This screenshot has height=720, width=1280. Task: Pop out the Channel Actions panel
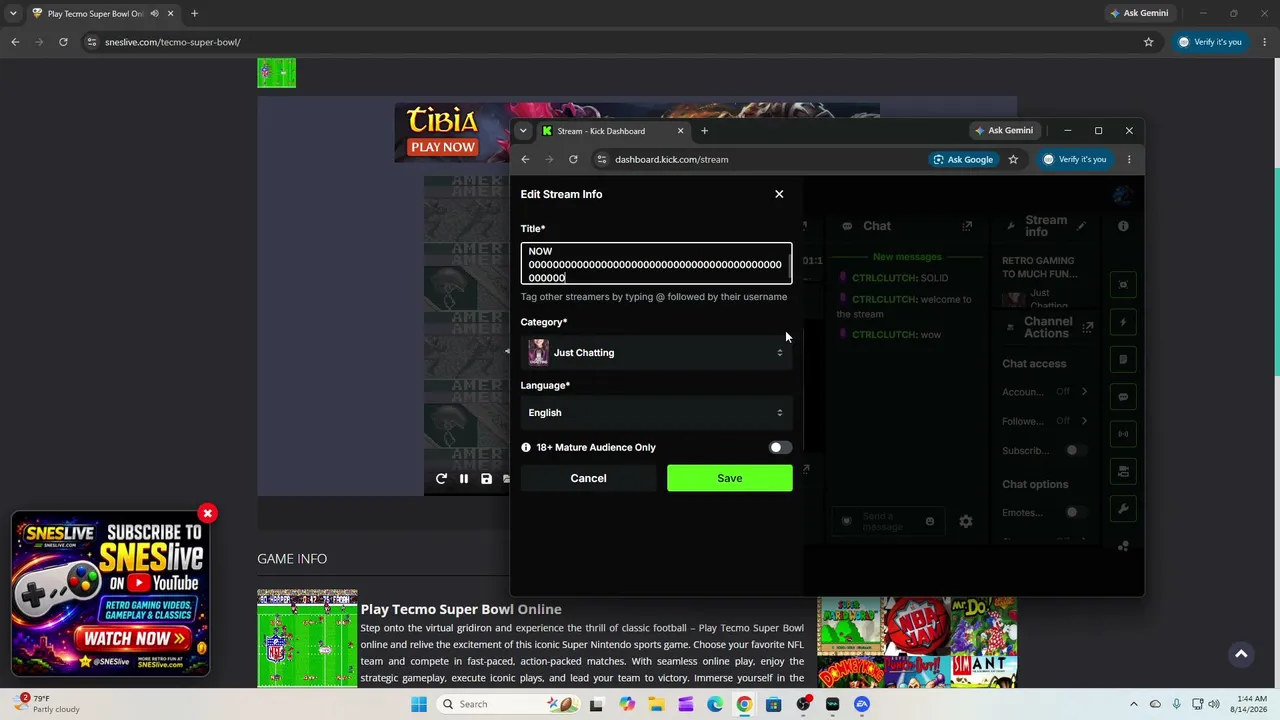[1088, 327]
